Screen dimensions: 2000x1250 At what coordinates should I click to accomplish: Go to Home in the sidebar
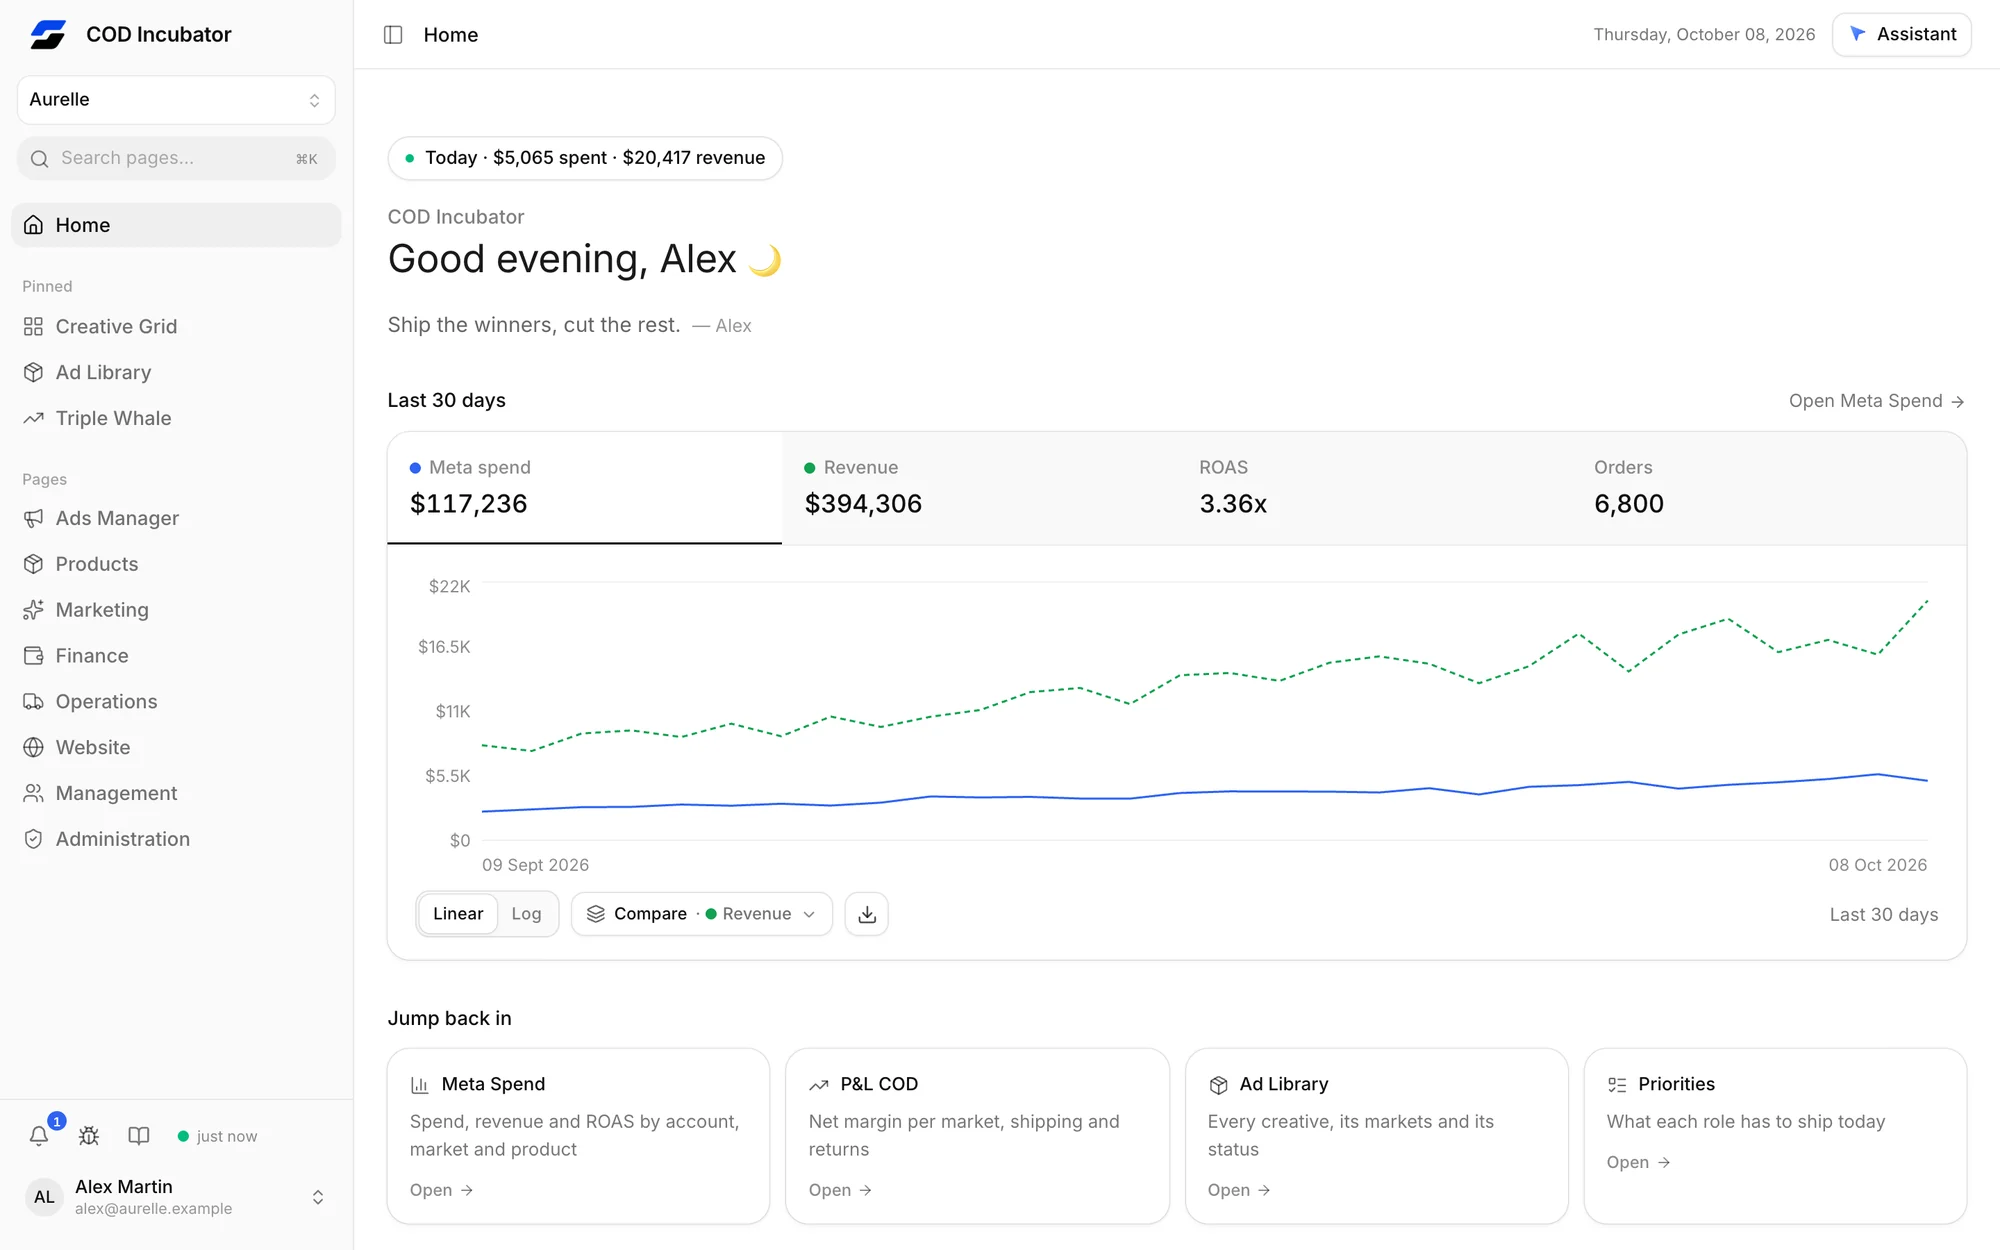[176, 225]
